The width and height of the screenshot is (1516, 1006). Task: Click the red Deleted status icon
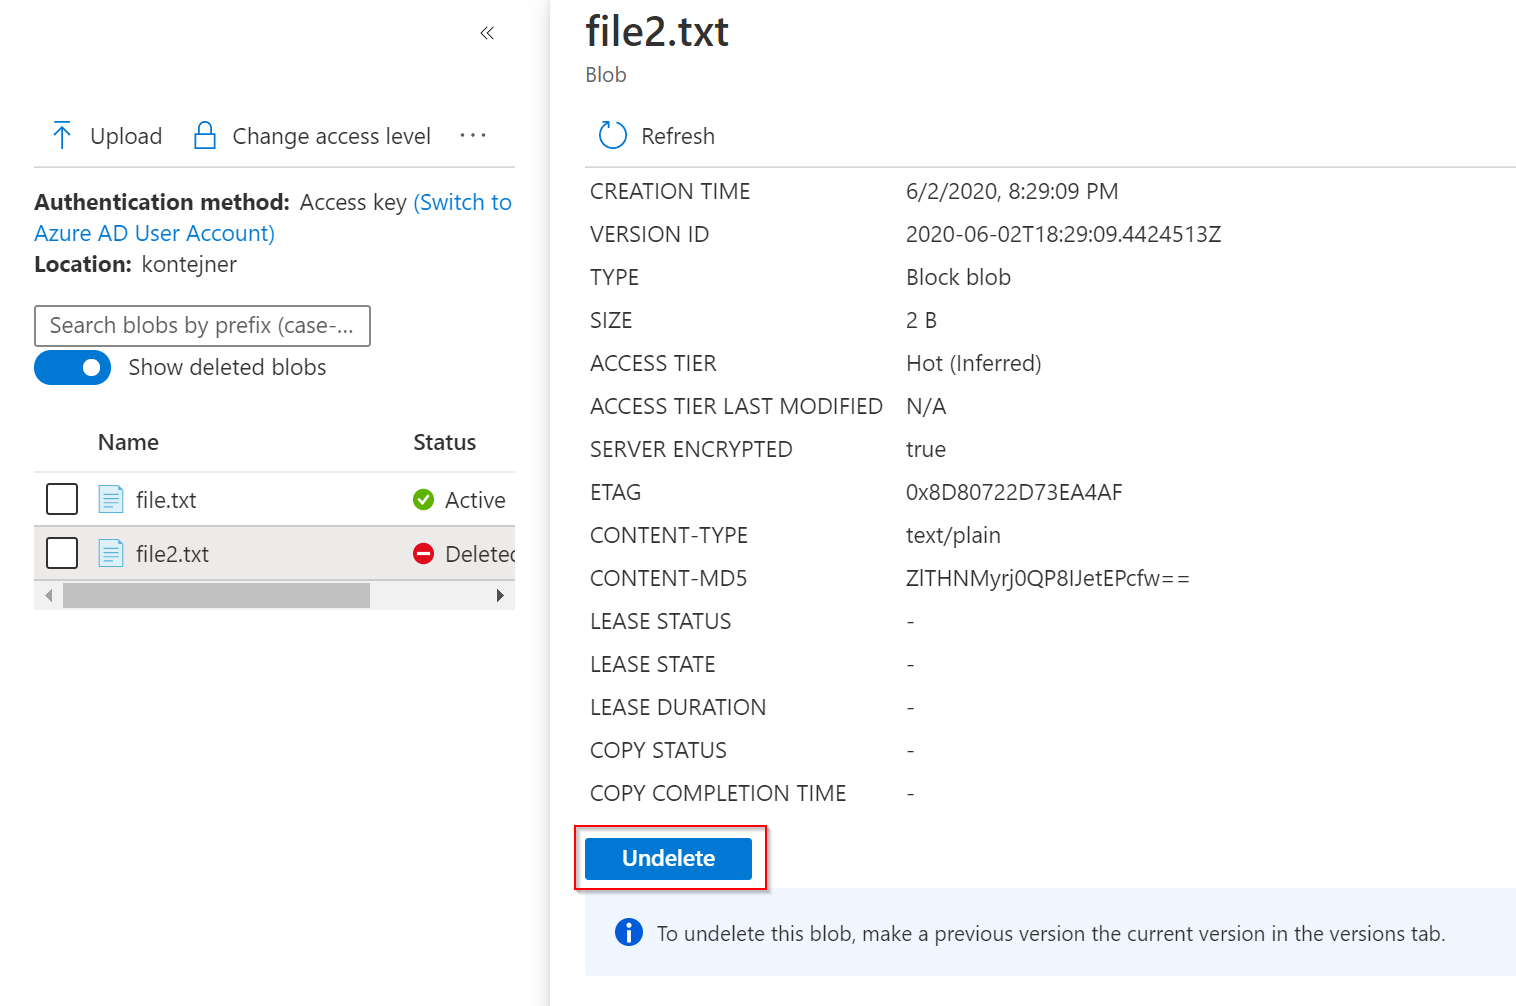pyautogui.click(x=424, y=553)
